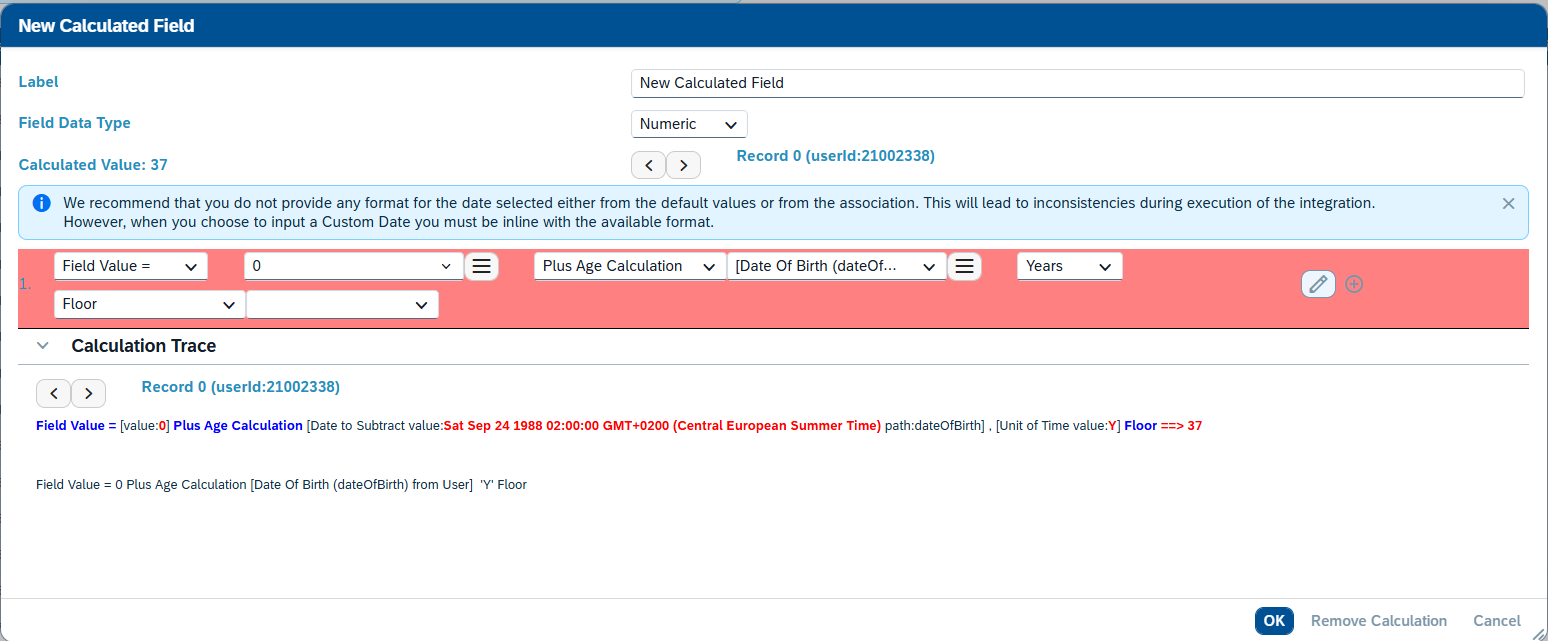
Task: Open the empty dropdown next to Floor
Action: coord(342,304)
